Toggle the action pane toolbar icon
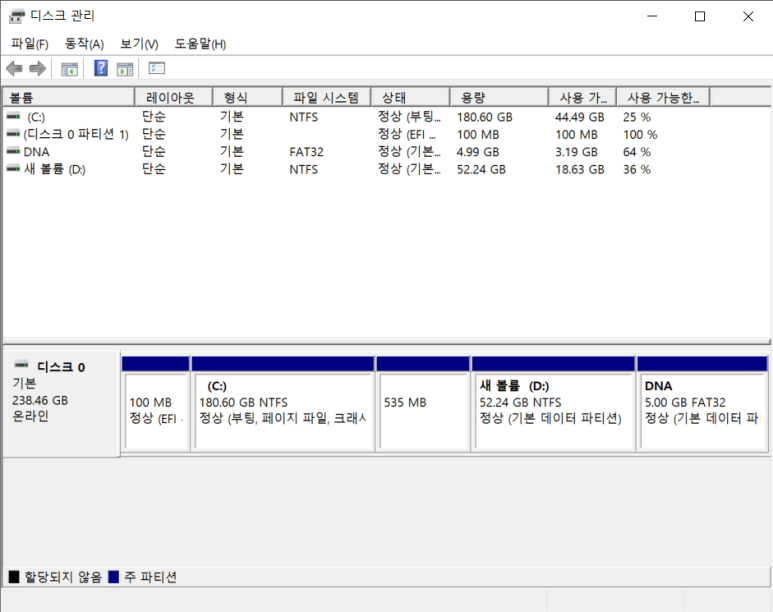The height and width of the screenshot is (612, 773). tap(125, 69)
